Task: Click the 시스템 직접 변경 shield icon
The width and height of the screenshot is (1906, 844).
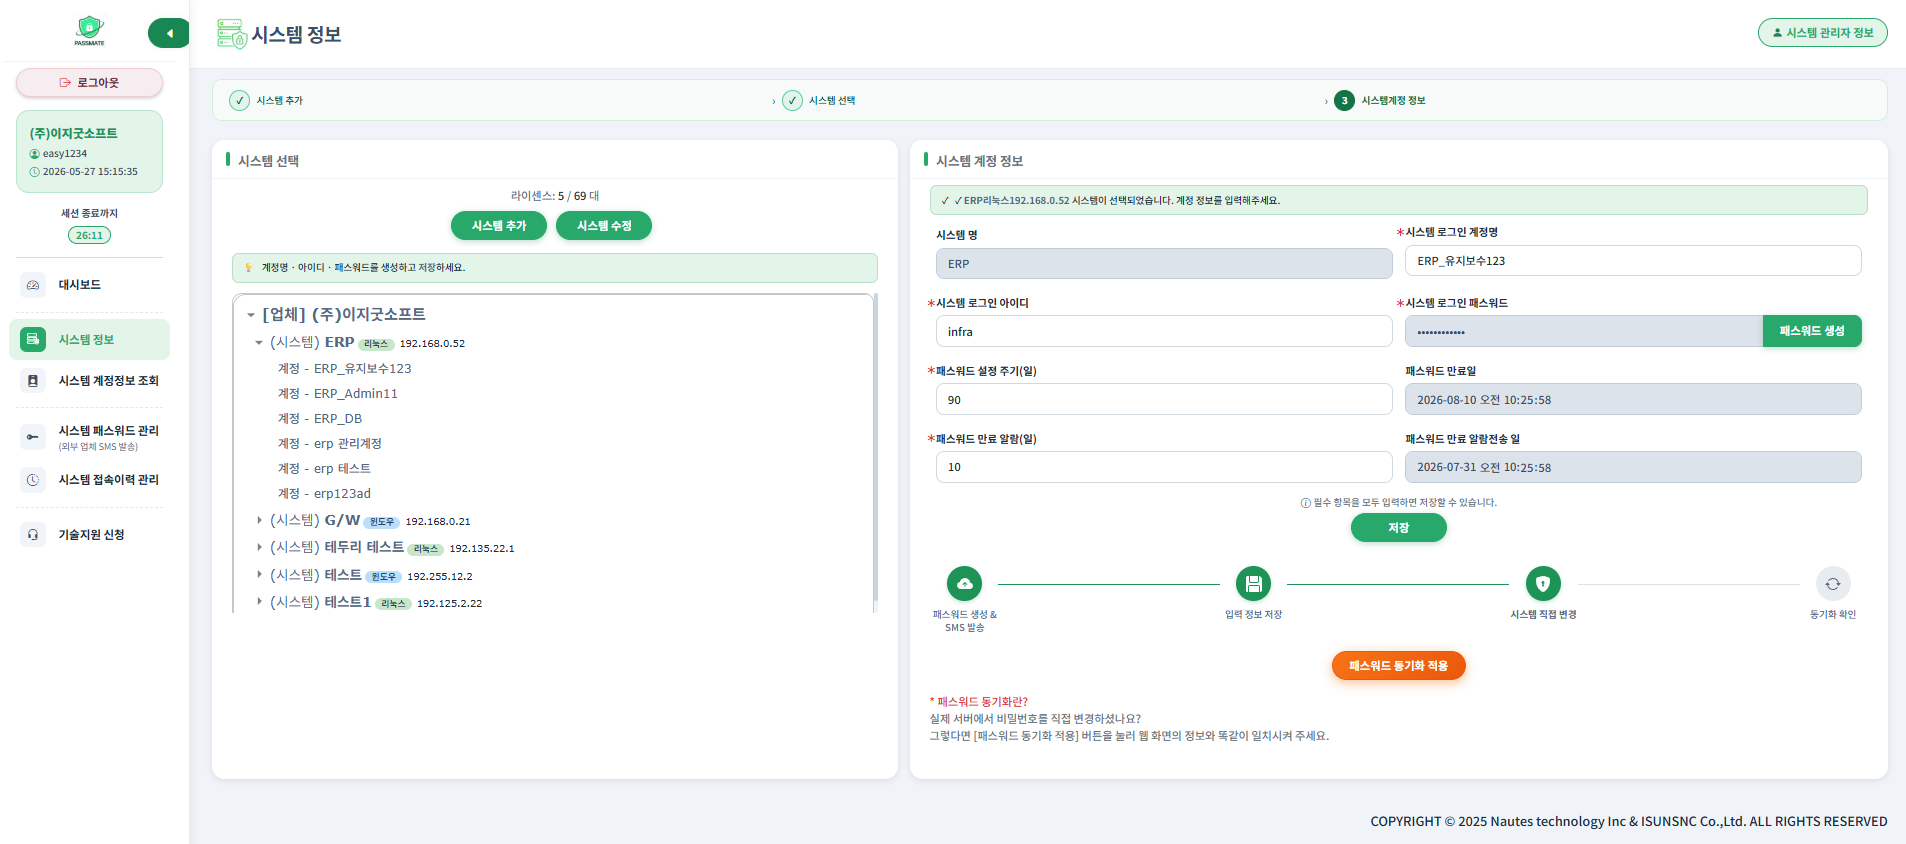Action: 1543,584
